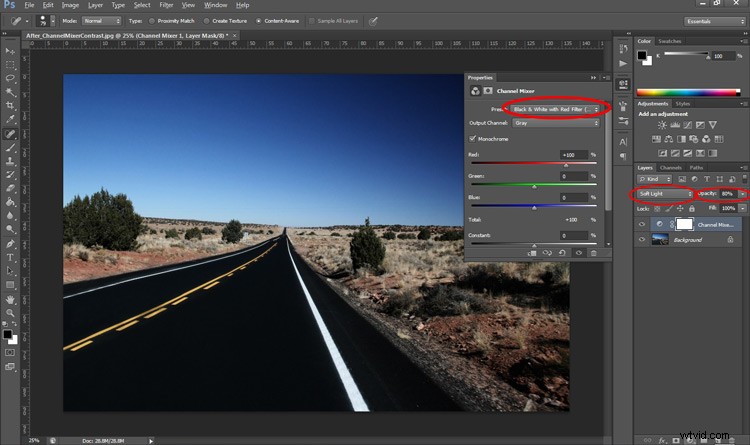Open the brush Mode Normal dropdown

click(x=101, y=21)
